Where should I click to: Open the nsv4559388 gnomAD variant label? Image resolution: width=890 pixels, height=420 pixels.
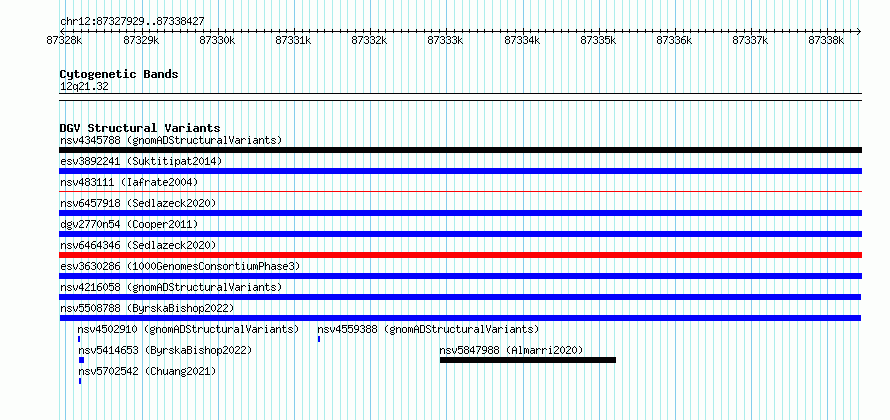click(x=428, y=329)
